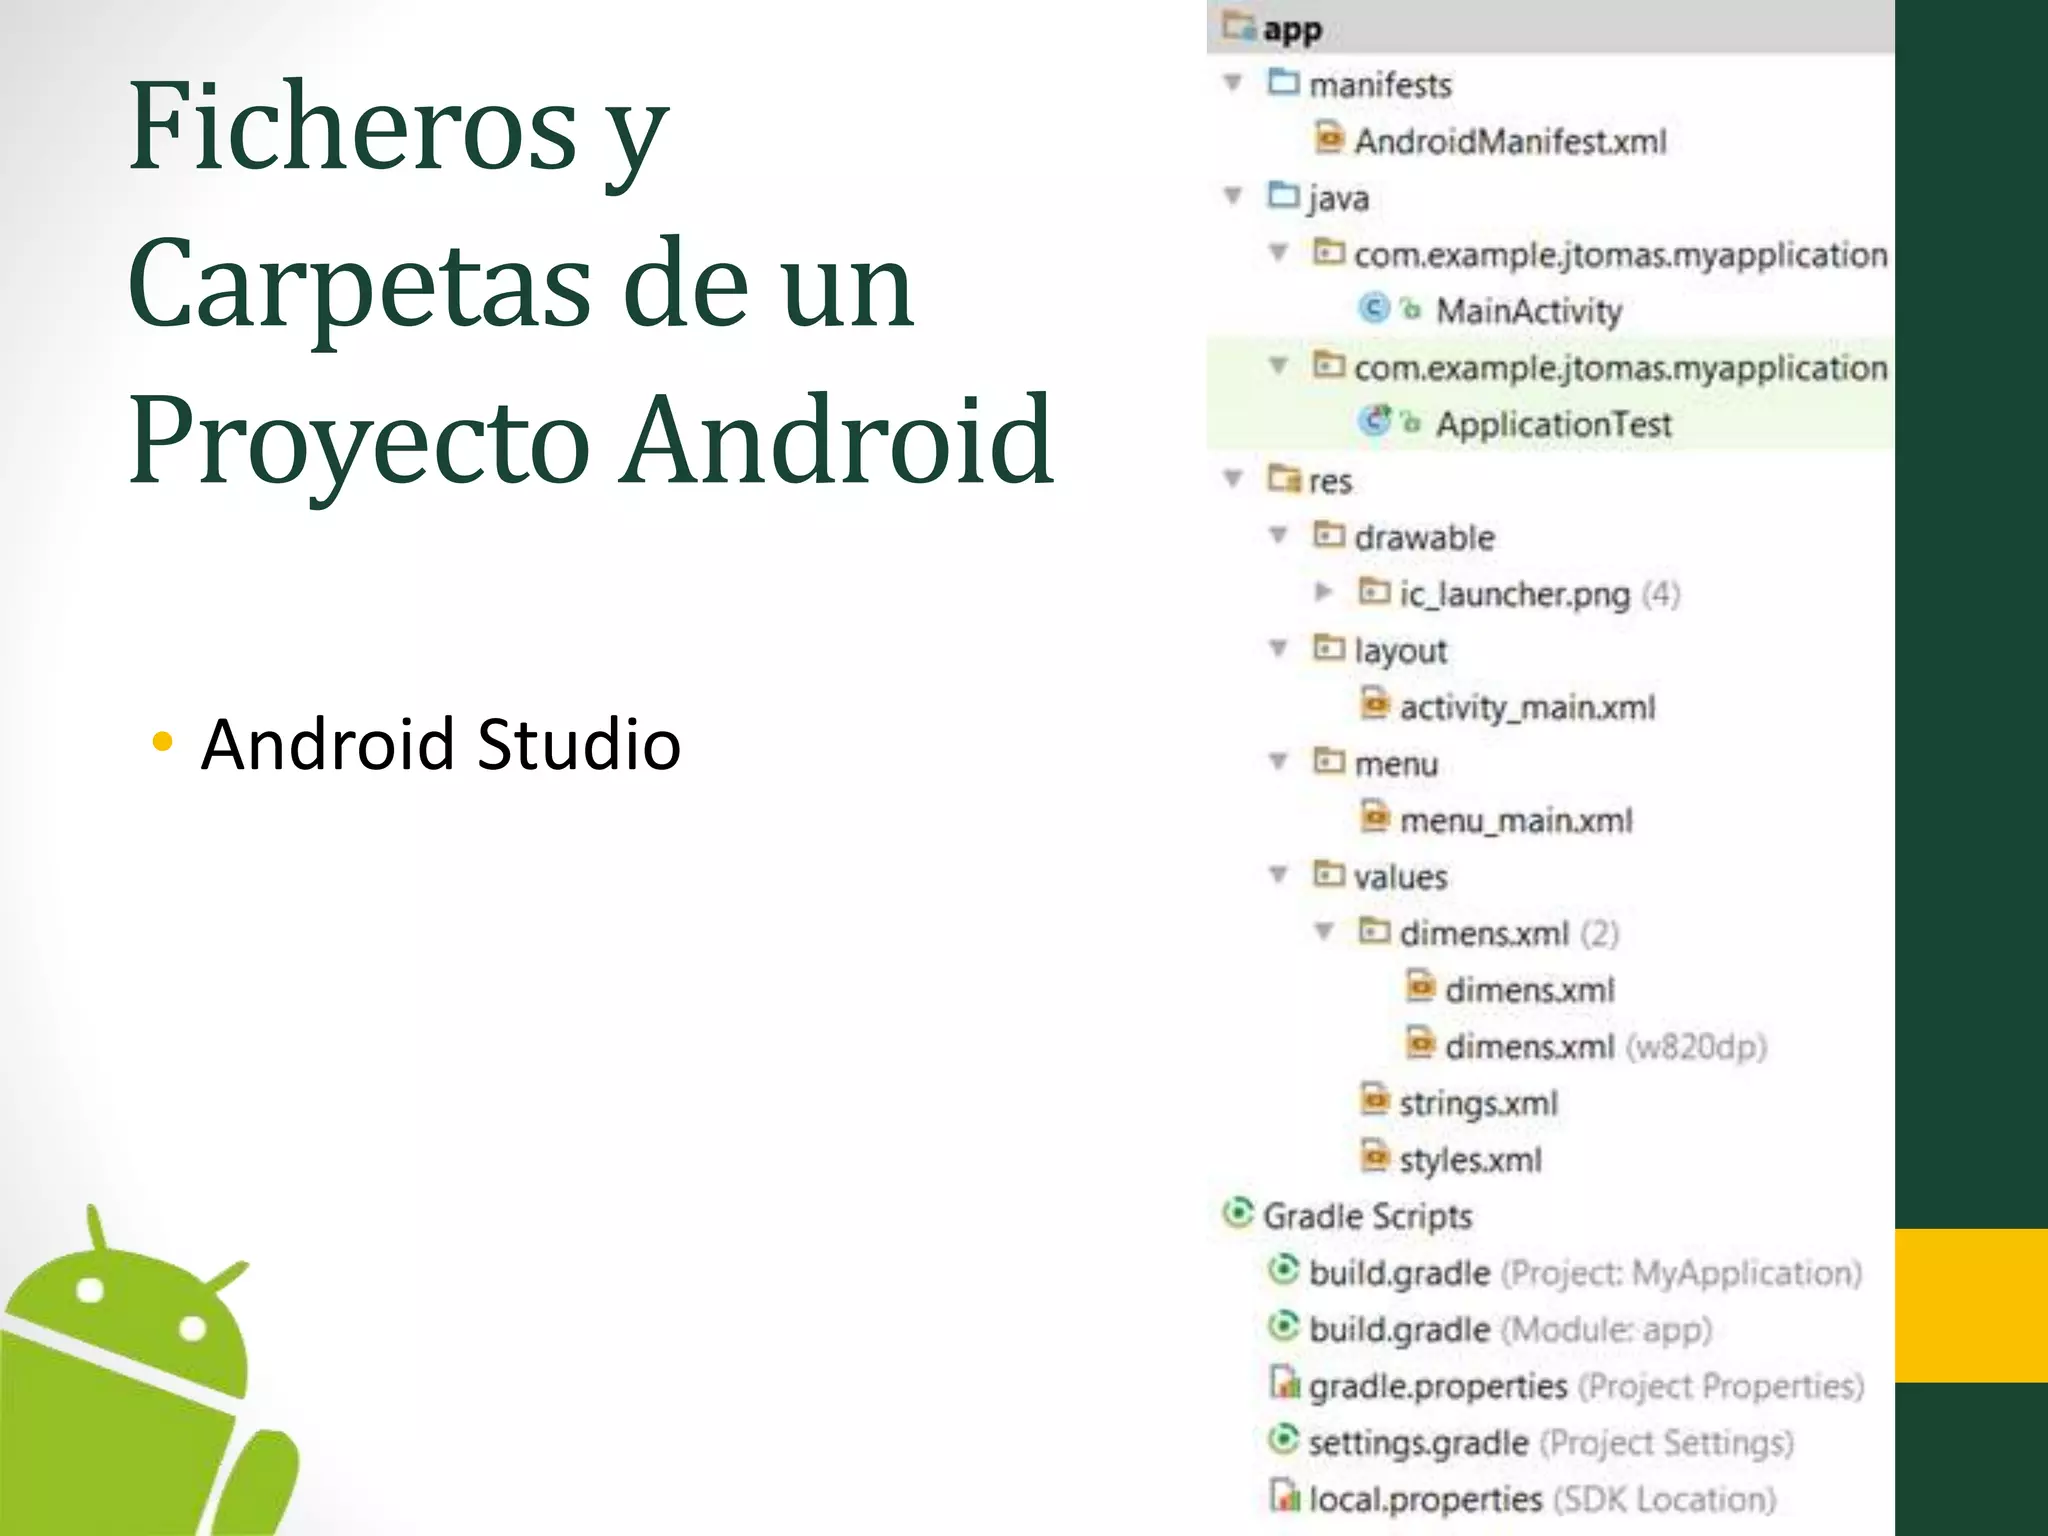The height and width of the screenshot is (1536, 2048).
Task: Click the menu folder icon
Action: (1329, 761)
